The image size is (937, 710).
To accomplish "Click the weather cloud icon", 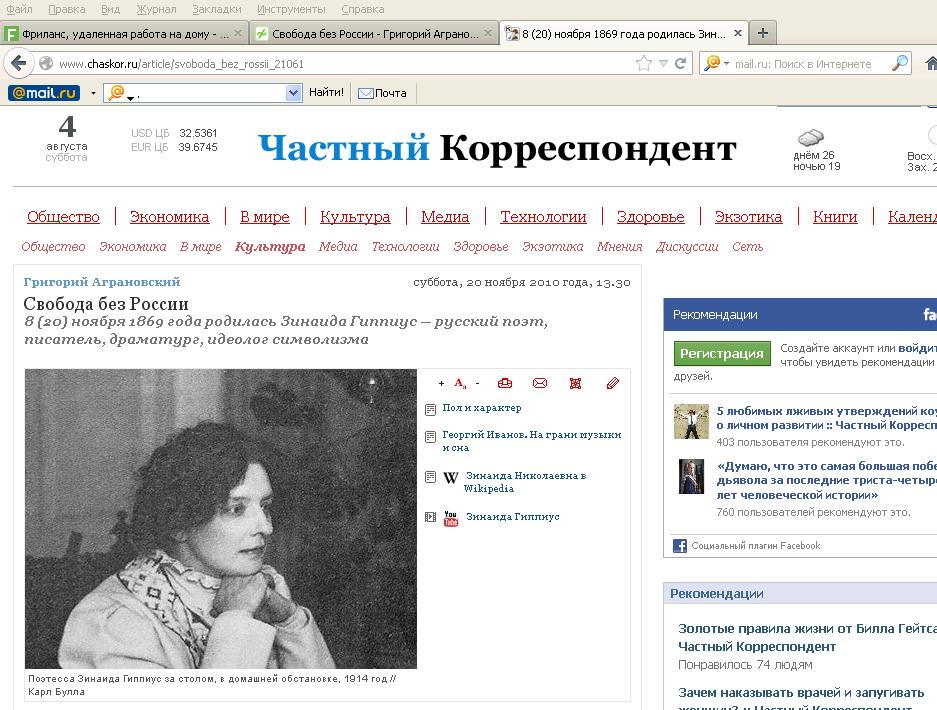I will pos(810,138).
